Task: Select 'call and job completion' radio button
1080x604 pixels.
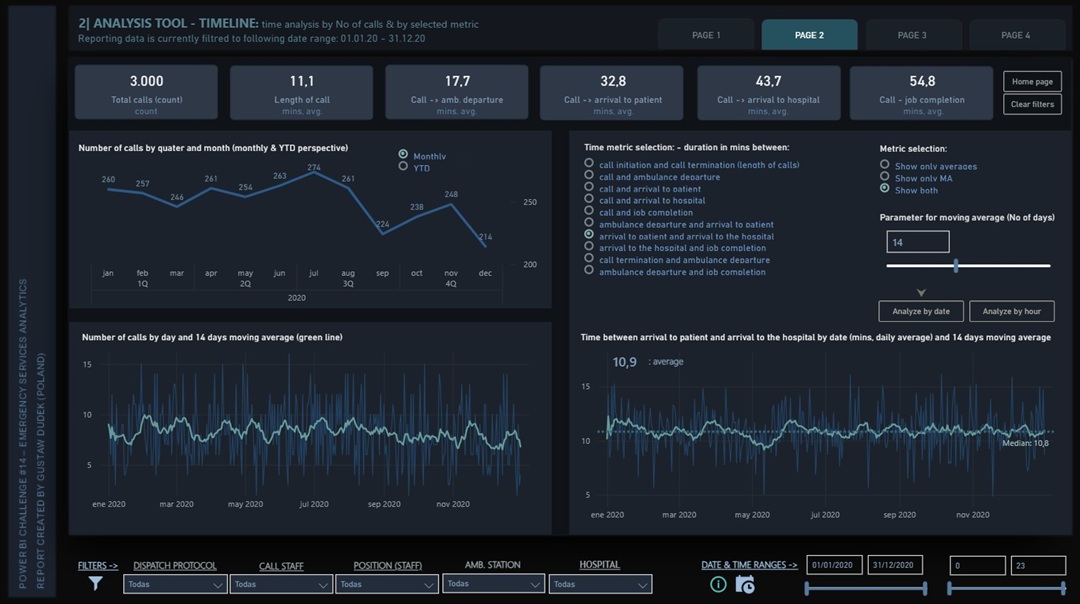Action: (x=589, y=212)
